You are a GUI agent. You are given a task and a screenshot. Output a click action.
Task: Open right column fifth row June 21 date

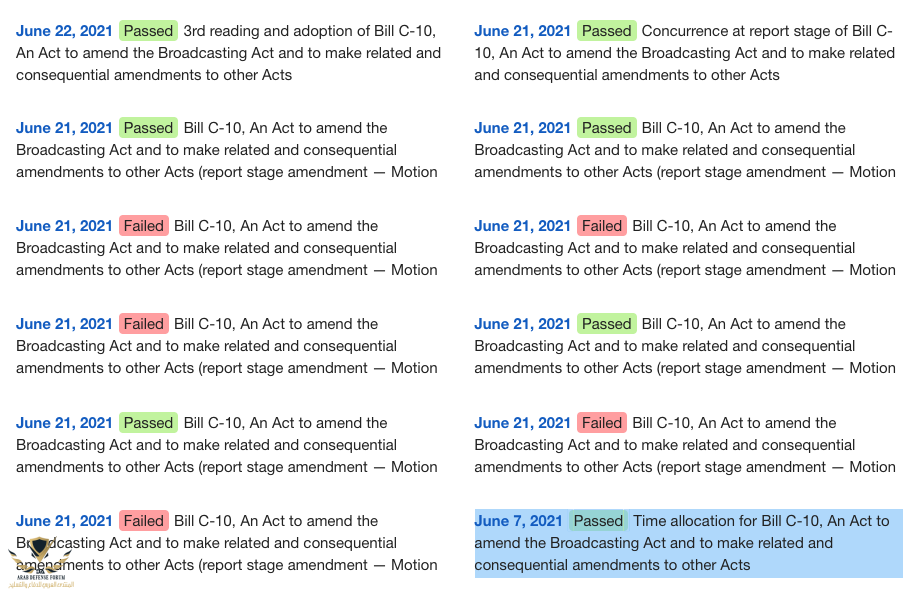pos(522,423)
